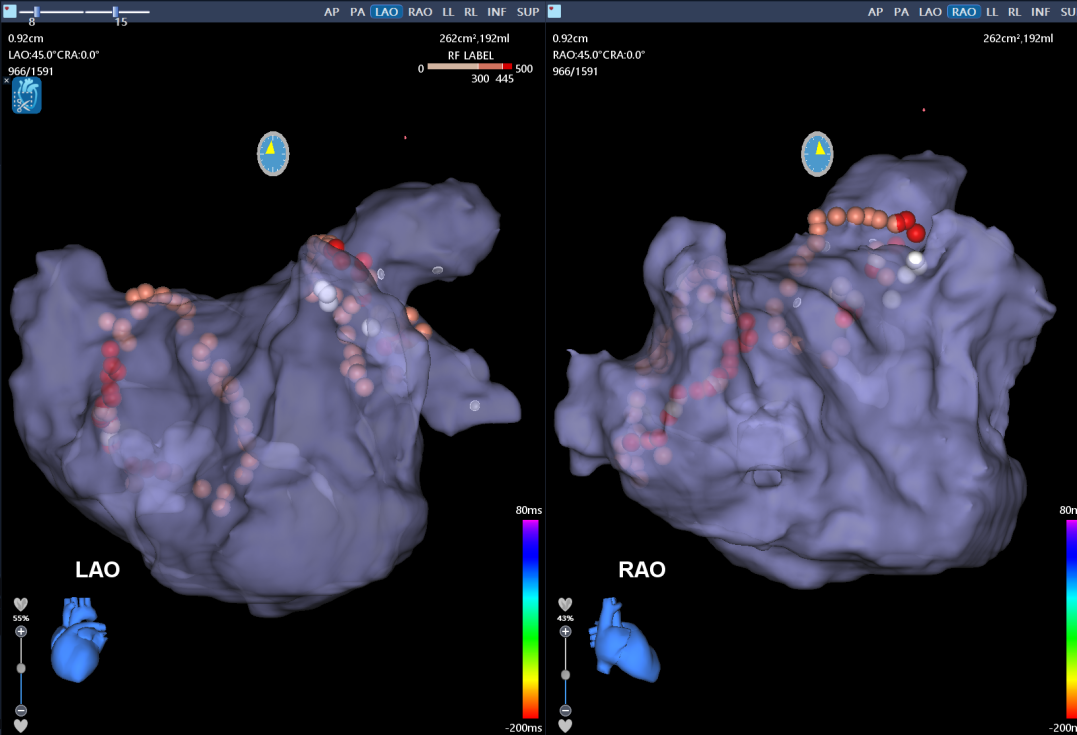
Task: Click the zoom in plus button in left pane
Action: tap(21, 631)
